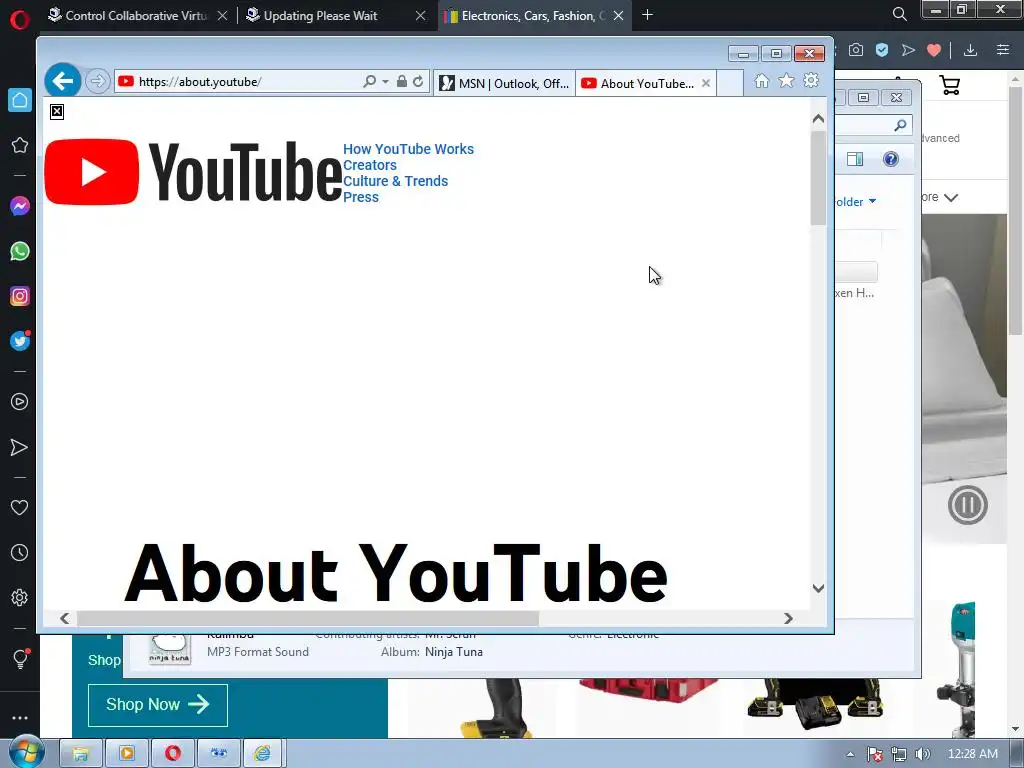Viewport: 1024px width, 768px height.
Task: Click the broken image placeholder icon
Action: (x=57, y=112)
